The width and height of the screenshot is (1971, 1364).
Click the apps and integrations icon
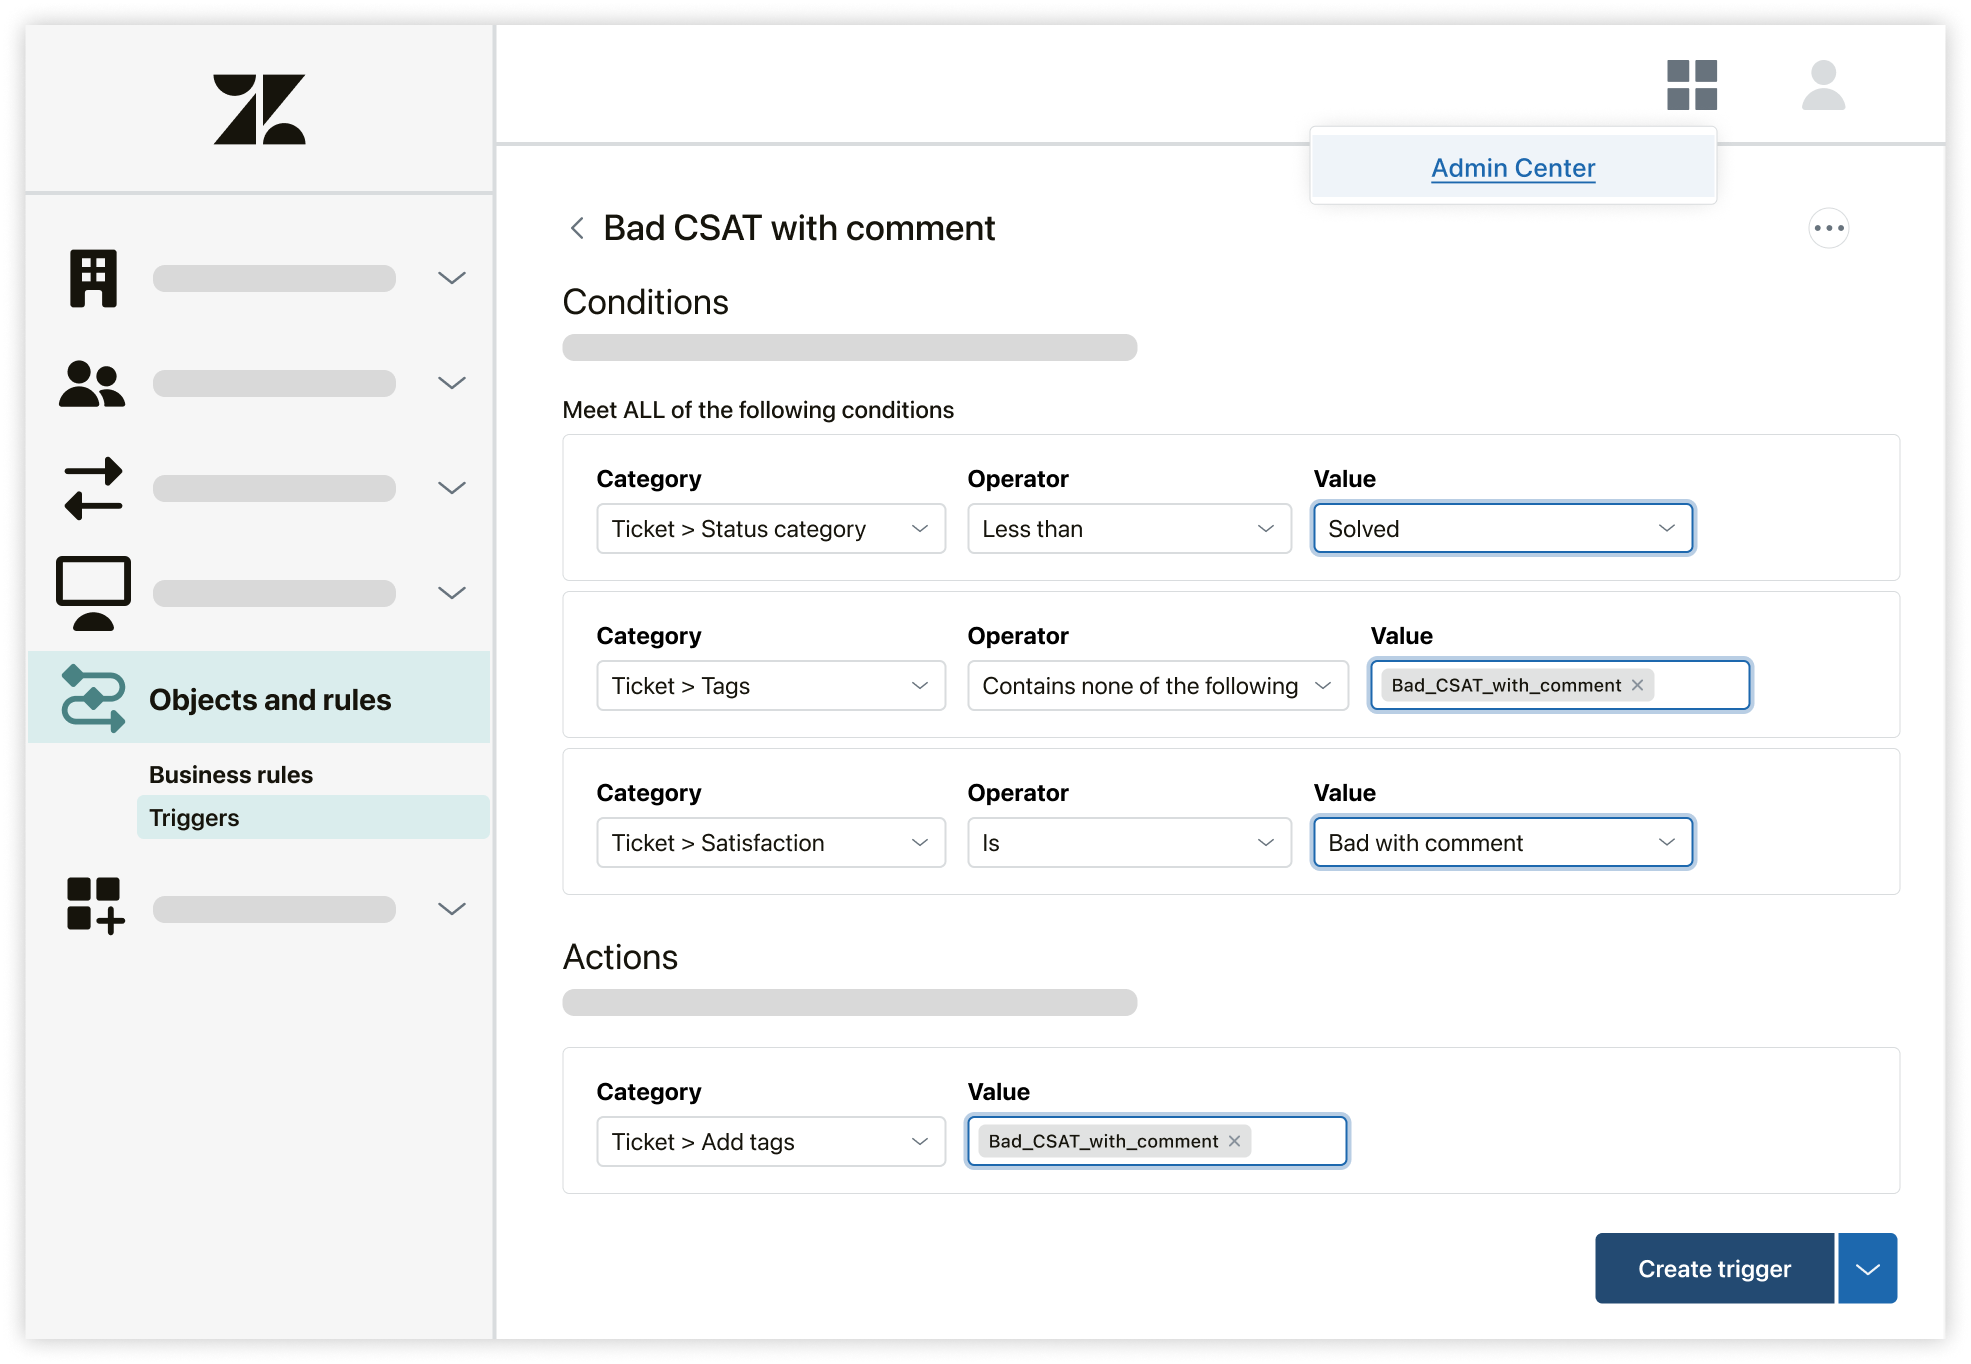pyautogui.click(x=95, y=906)
